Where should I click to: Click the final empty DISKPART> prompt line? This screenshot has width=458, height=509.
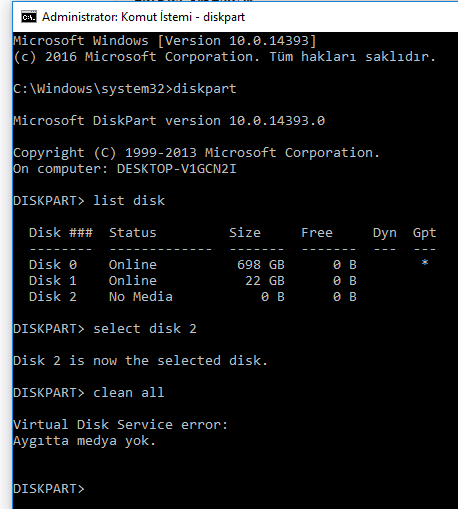point(49,489)
